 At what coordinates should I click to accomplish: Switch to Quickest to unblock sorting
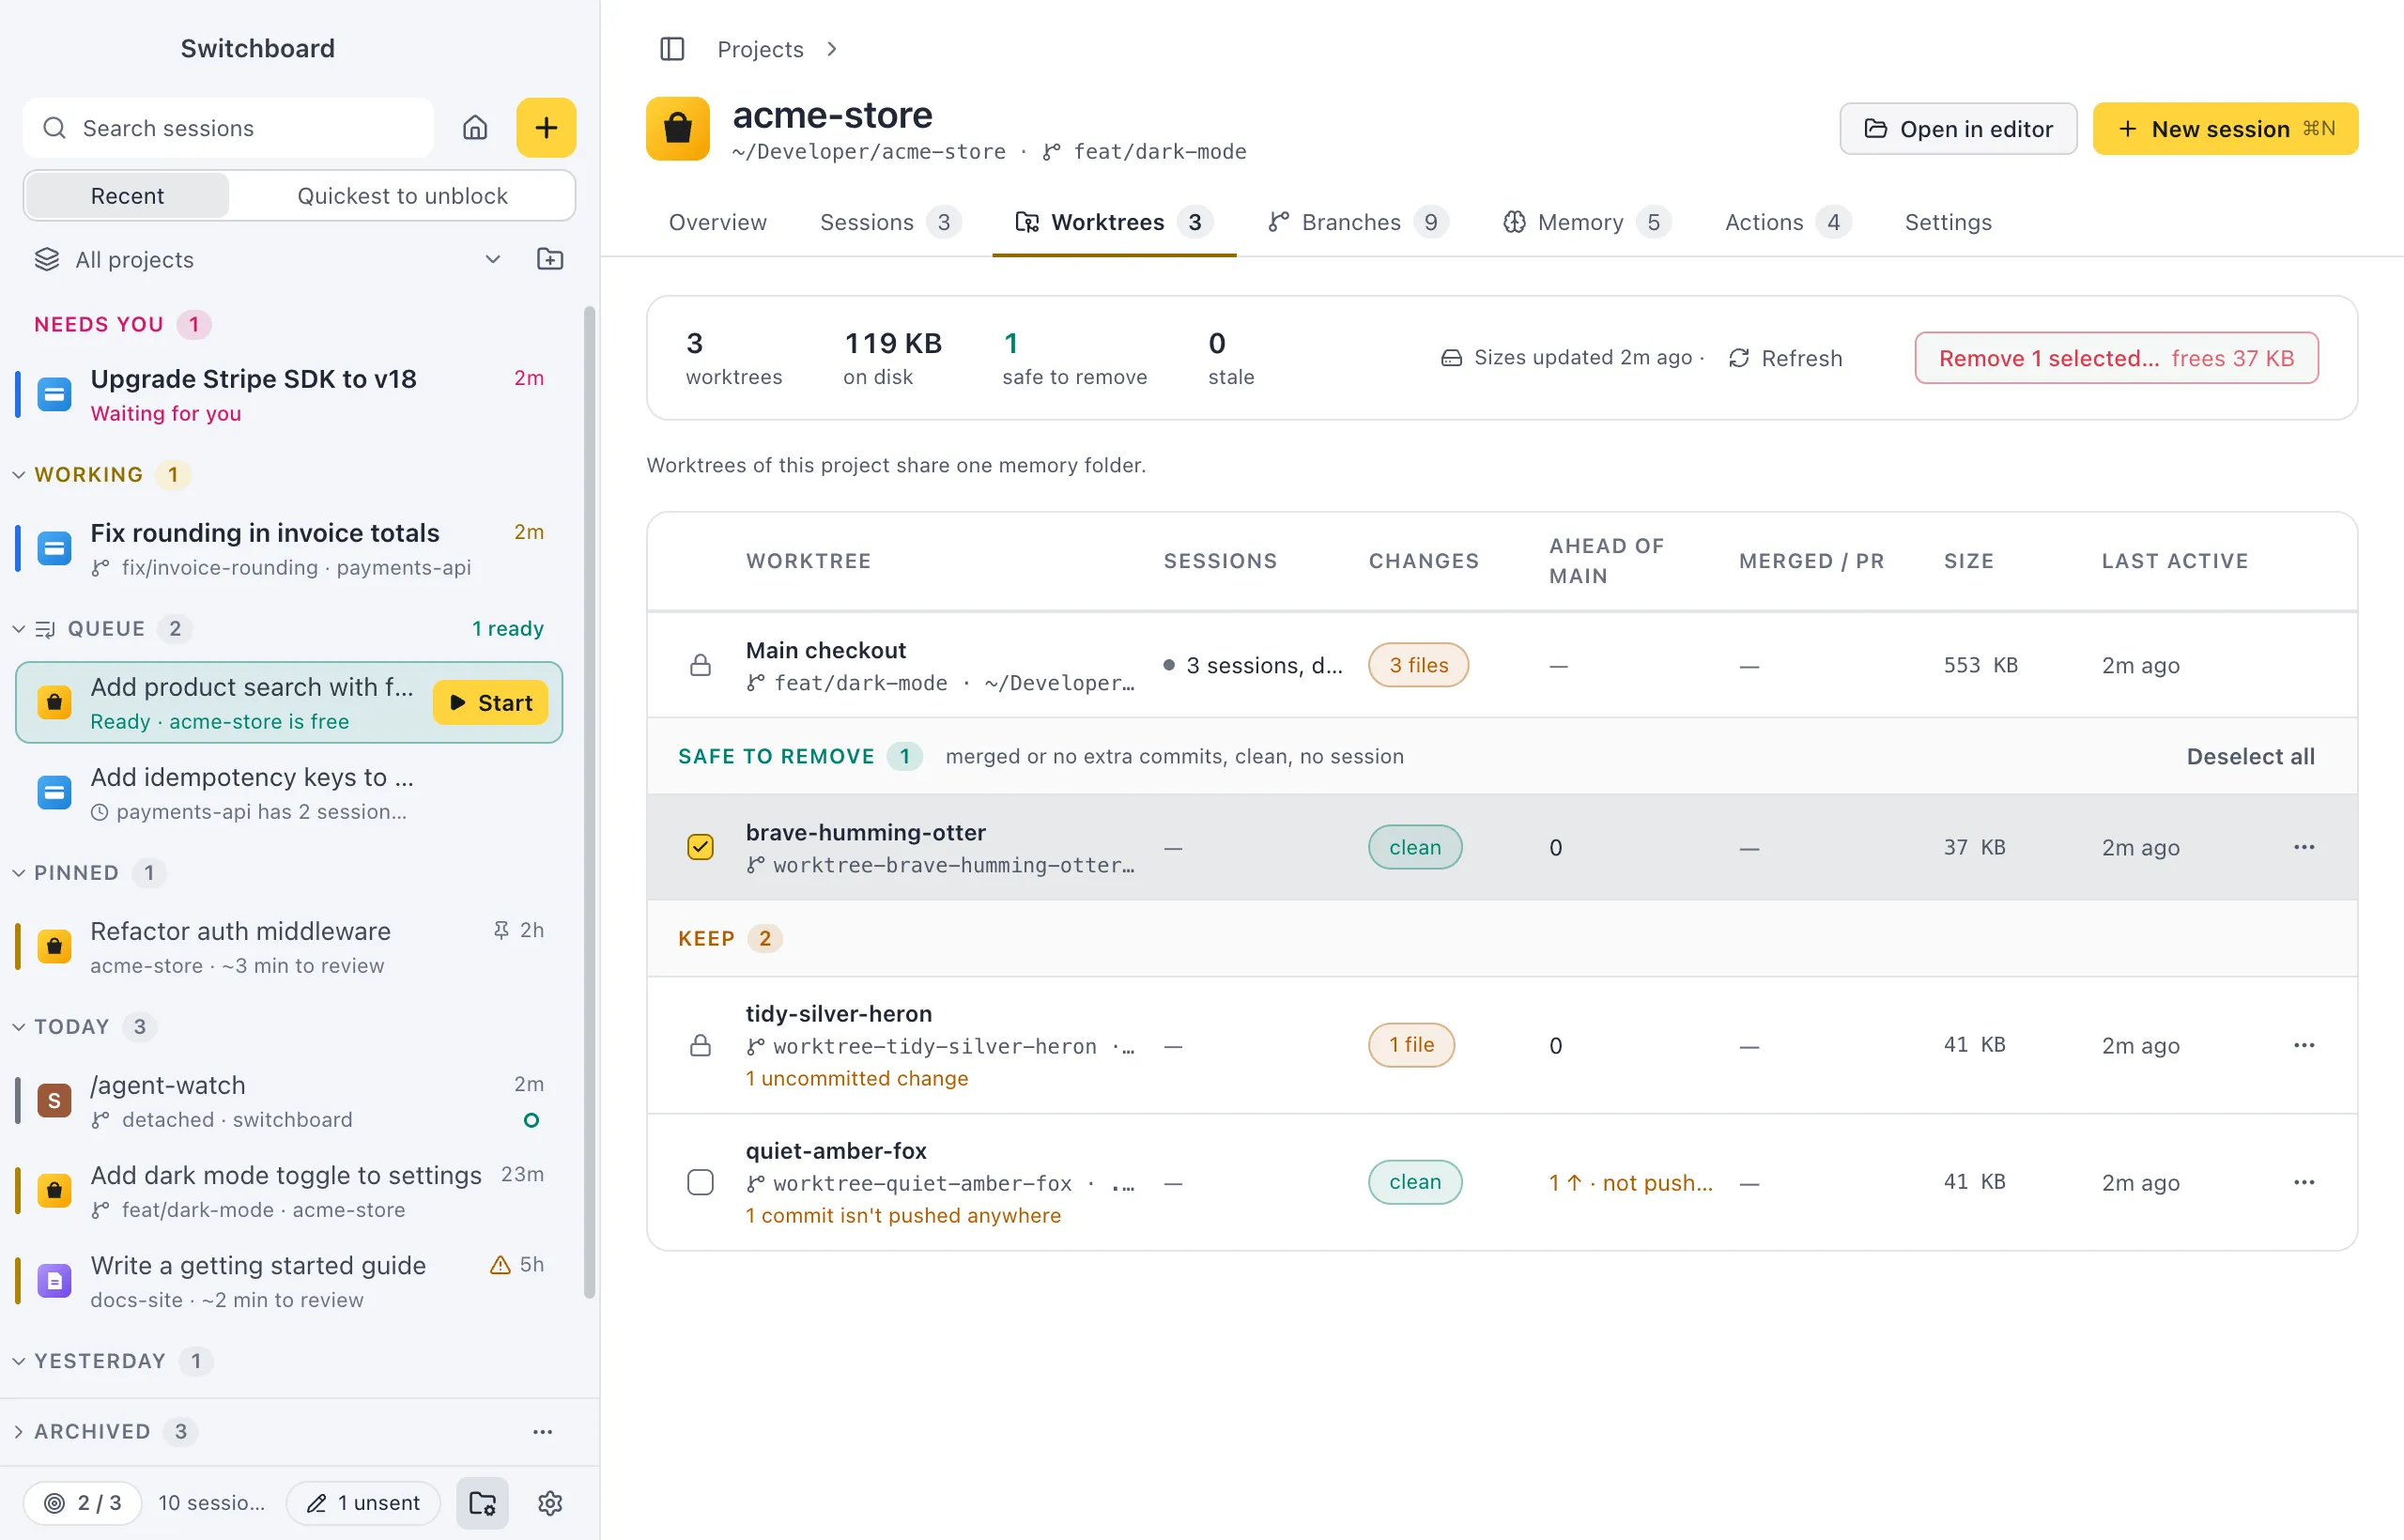click(402, 196)
